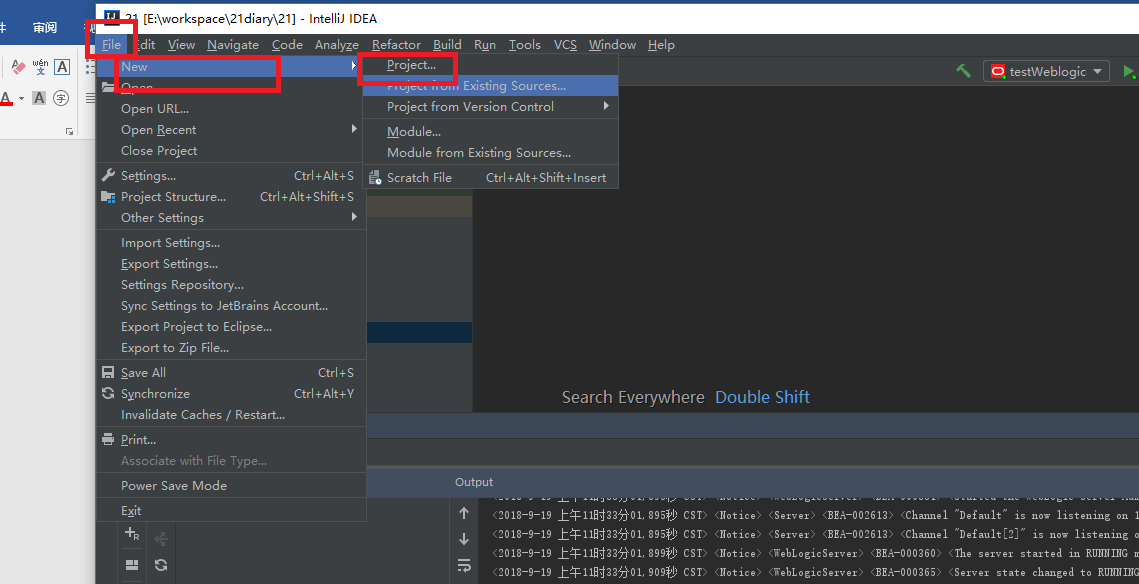Click the Settings wrench icon
Image resolution: width=1139 pixels, height=584 pixels.
(x=108, y=175)
